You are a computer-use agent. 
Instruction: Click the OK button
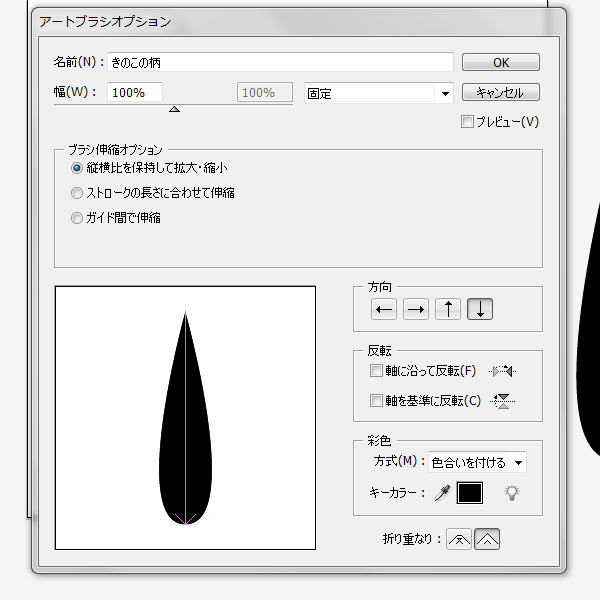point(501,62)
